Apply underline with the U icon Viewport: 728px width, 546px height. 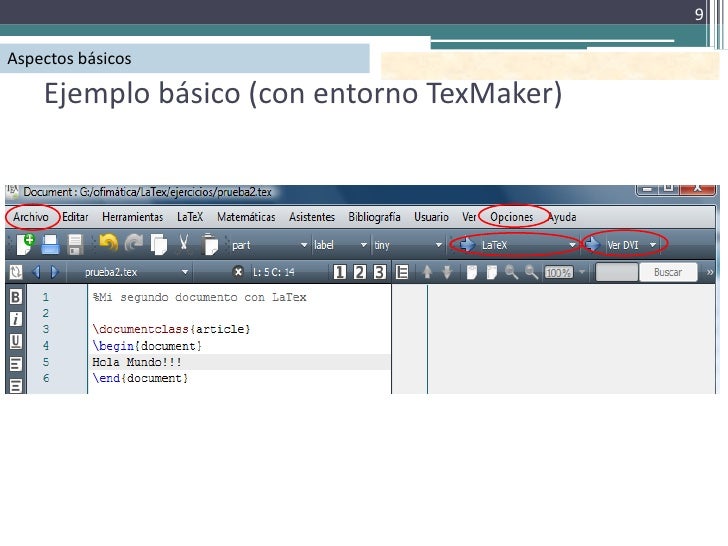(x=15, y=341)
